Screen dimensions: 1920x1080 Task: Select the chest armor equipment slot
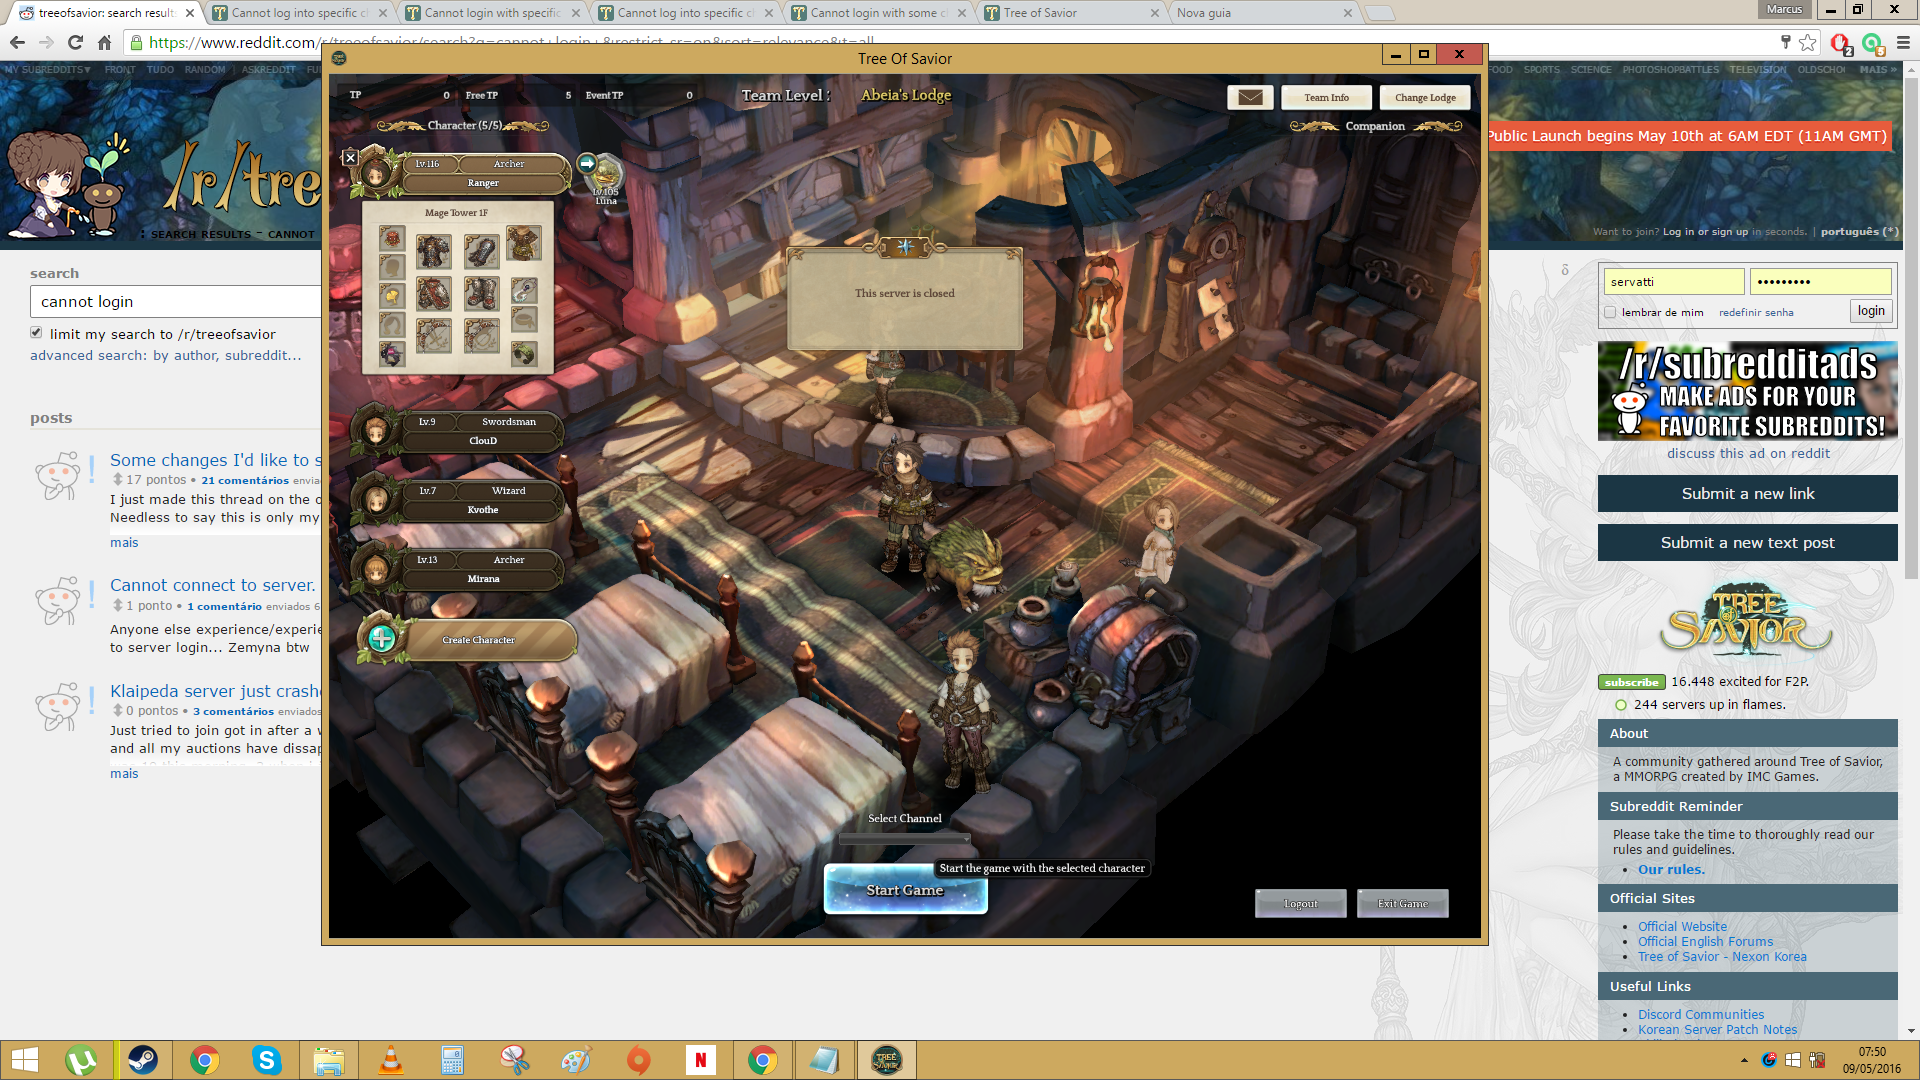coord(433,251)
